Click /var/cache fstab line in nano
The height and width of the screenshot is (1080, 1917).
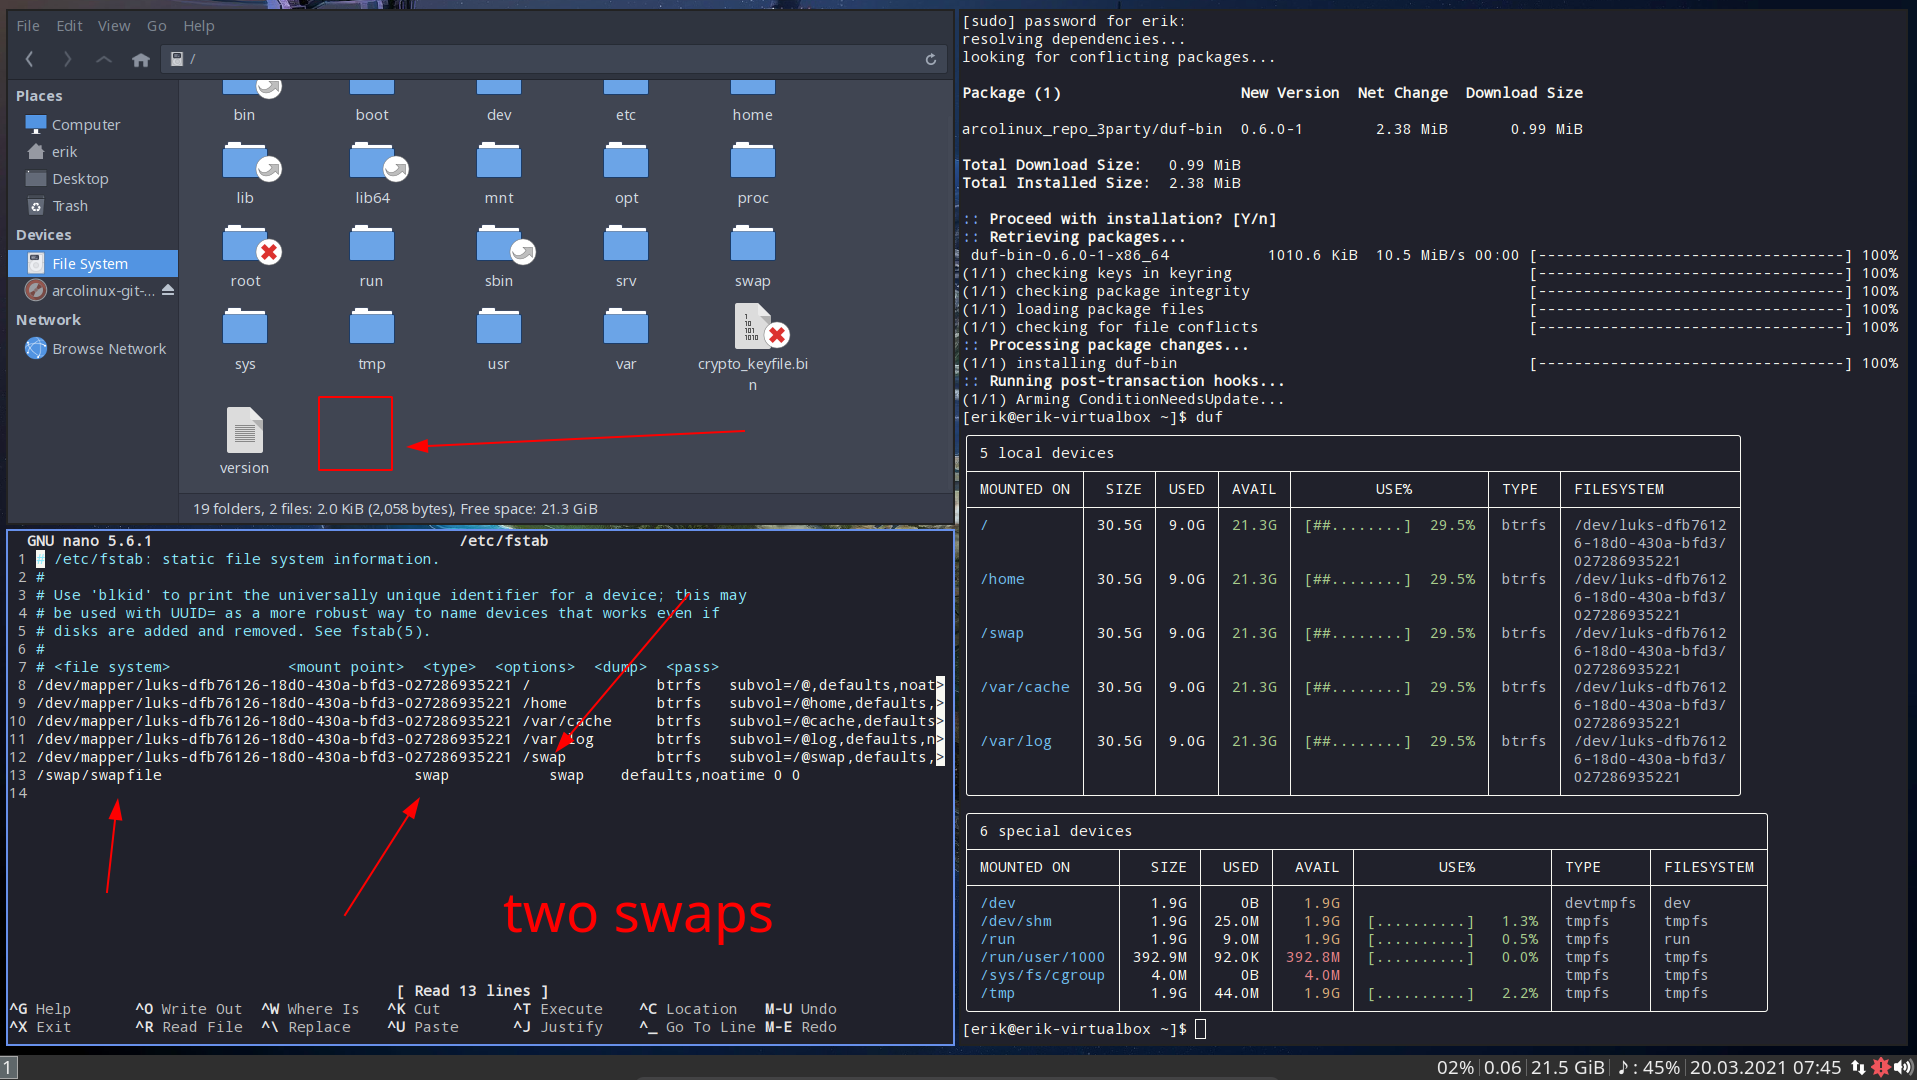(490, 722)
